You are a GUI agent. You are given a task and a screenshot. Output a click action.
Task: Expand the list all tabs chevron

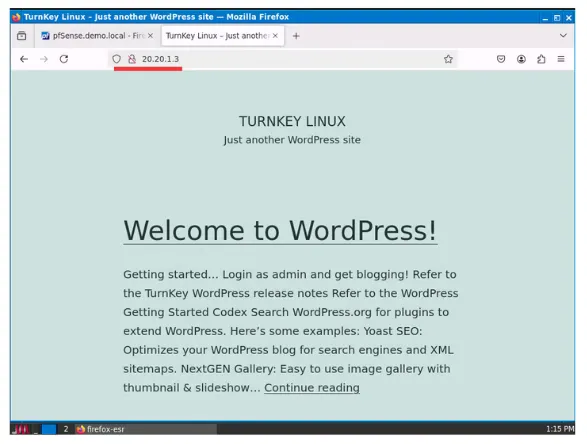563,36
